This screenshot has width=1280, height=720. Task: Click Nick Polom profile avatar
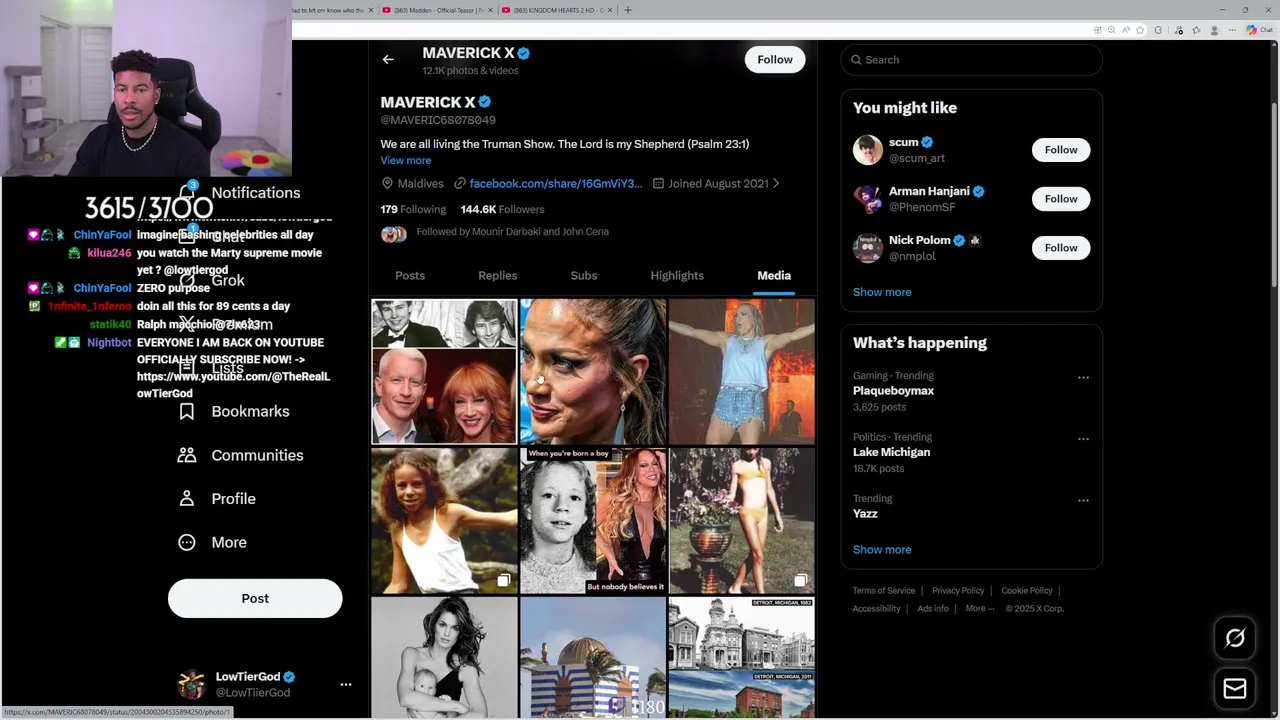pyautogui.click(x=868, y=248)
